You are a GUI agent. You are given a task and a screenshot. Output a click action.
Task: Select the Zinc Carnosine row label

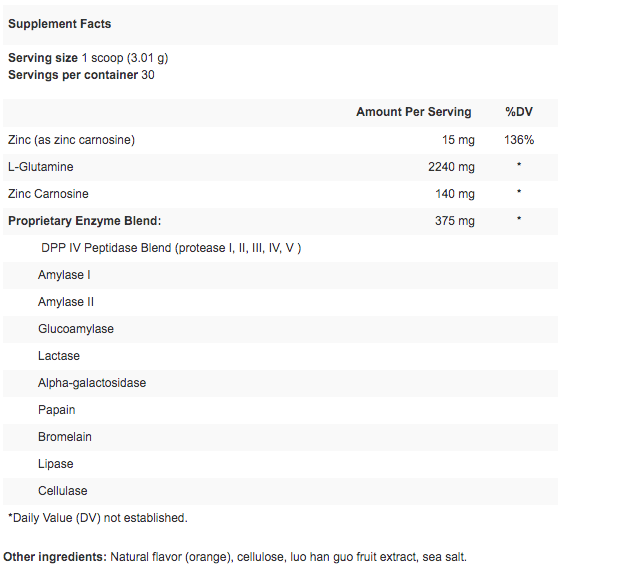point(48,194)
